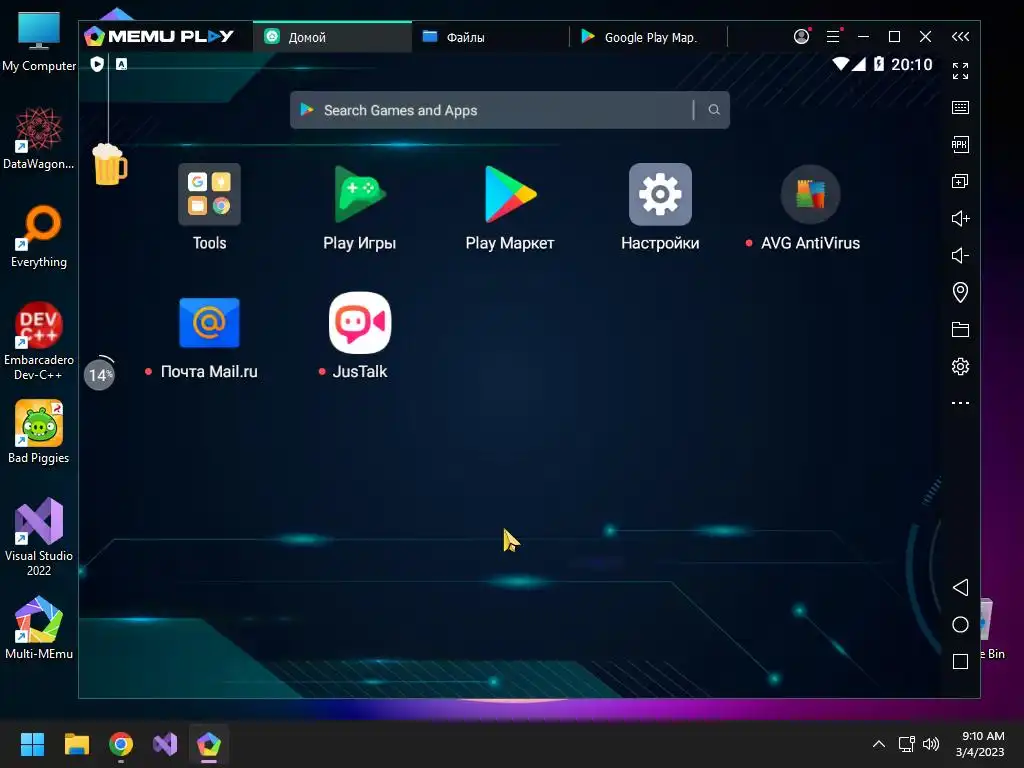Viewport: 1024px width, 768px height.
Task: Open MEmu settings gear in sidebar
Action: pos(960,366)
